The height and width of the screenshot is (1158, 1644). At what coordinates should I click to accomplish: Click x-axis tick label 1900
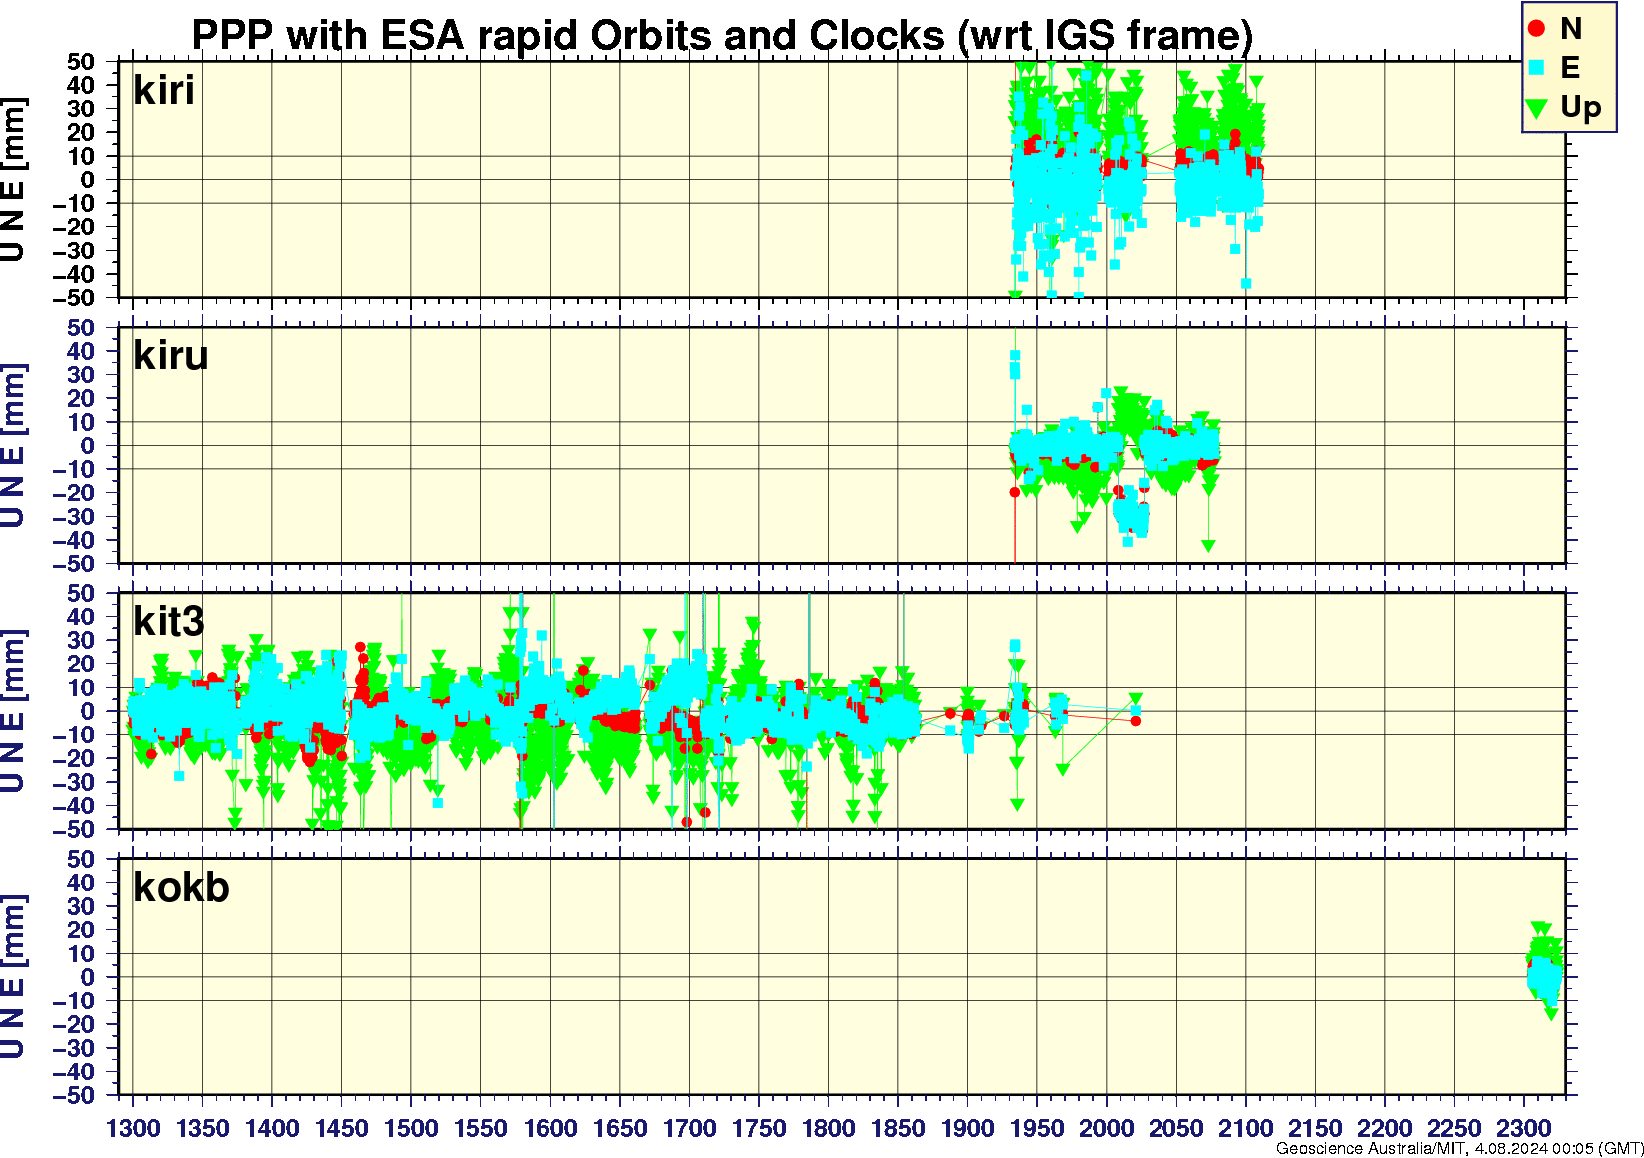[x=968, y=1128]
